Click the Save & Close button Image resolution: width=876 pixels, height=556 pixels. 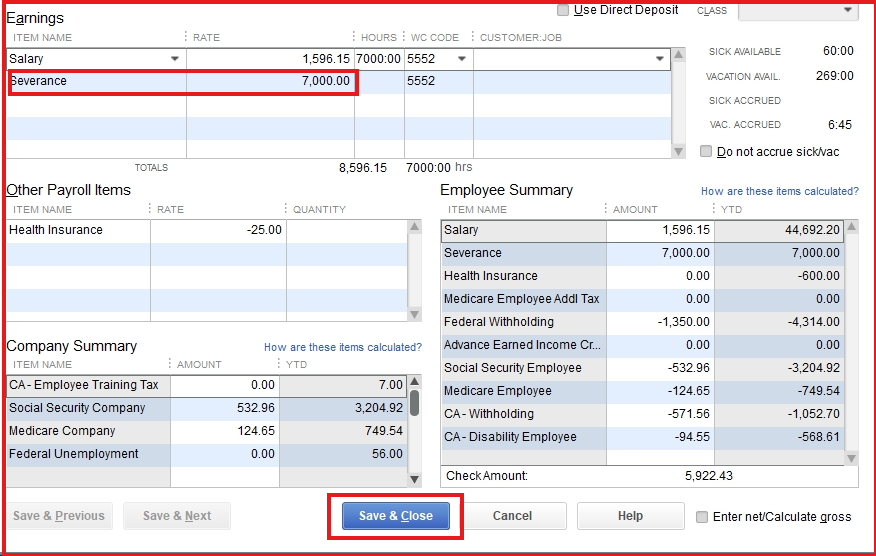click(x=395, y=516)
